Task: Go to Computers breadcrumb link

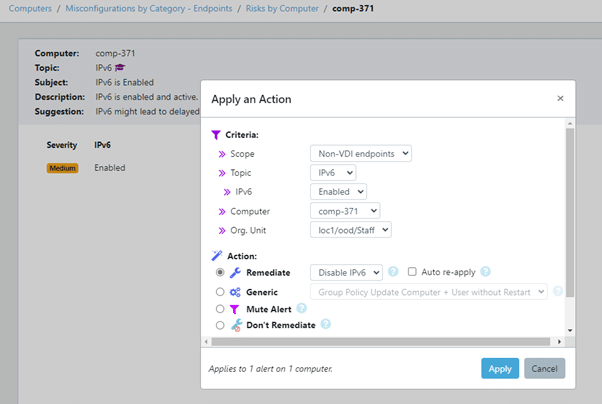Action: (x=30, y=8)
